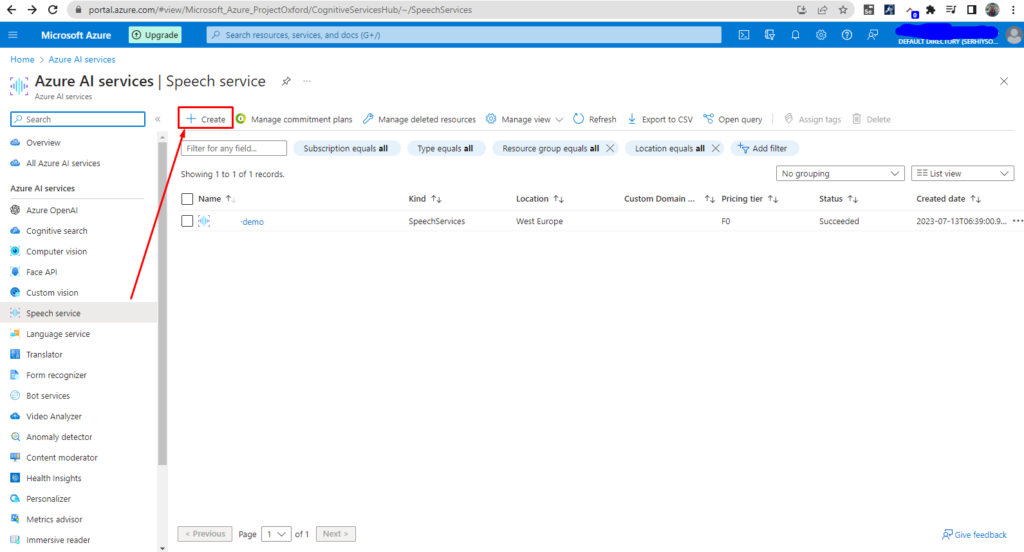Go to Home breadcrumb link
Screen dimensions: 1024x552
[22, 59]
